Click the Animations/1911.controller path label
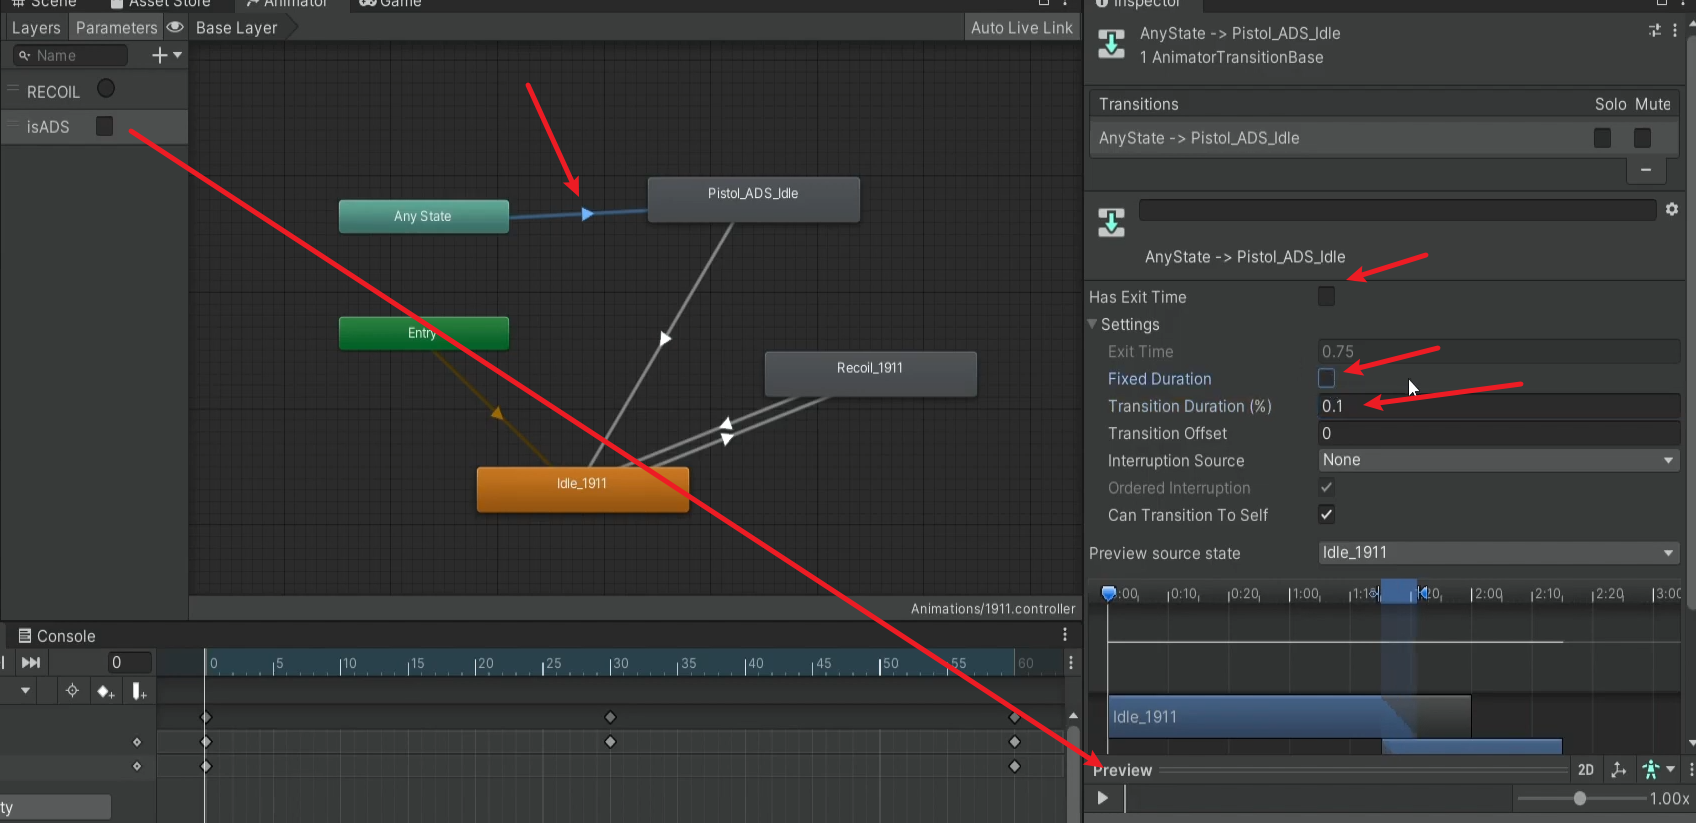1696x823 pixels. click(993, 608)
